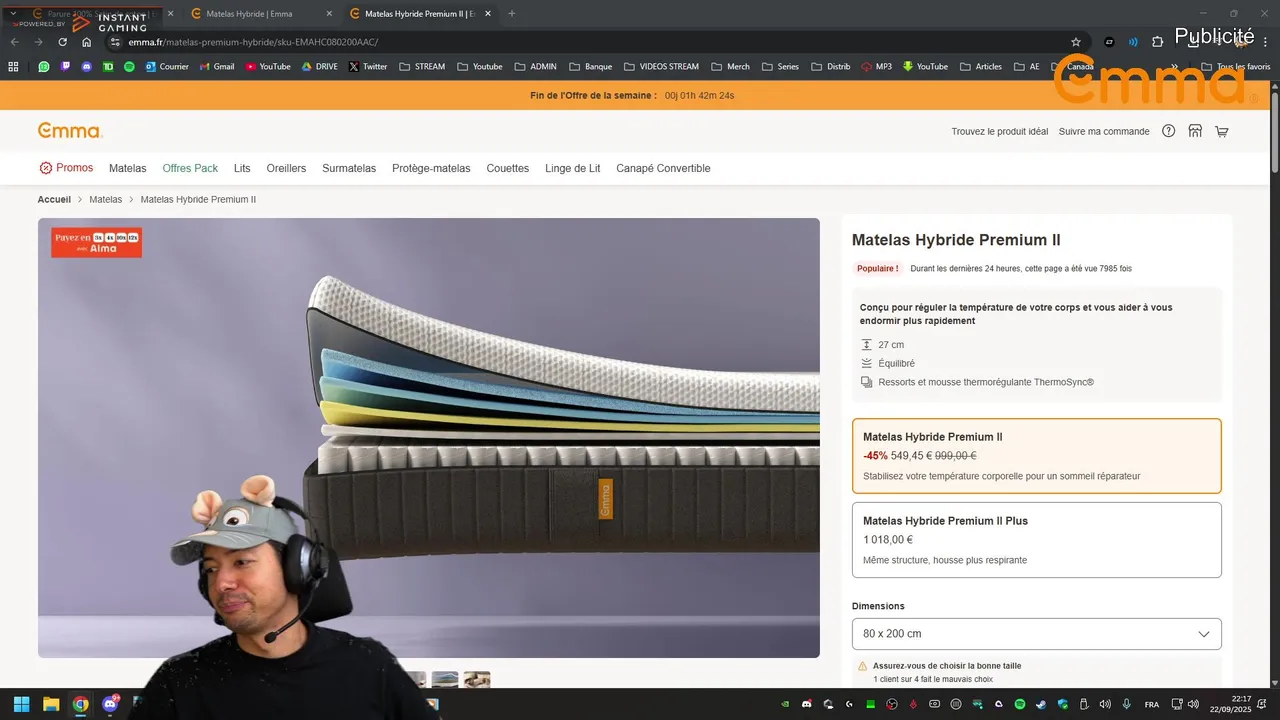The height and width of the screenshot is (720, 1280).
Task: Open the Twitch bookmark icon
Action: pyautogui.click(x=65, y=67)
